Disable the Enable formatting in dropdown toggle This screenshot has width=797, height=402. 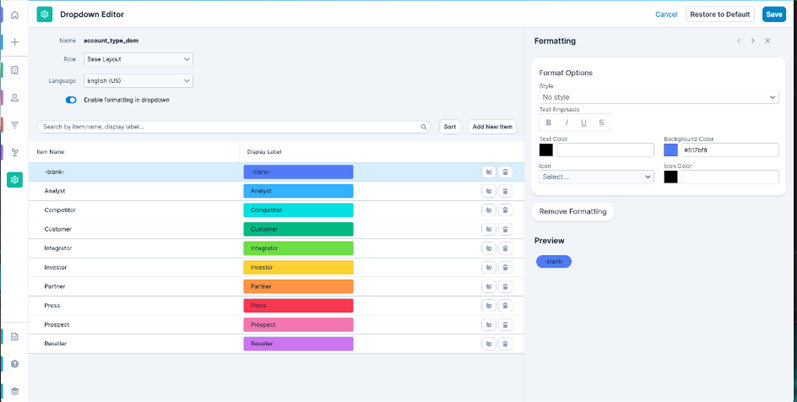(71, 100)
